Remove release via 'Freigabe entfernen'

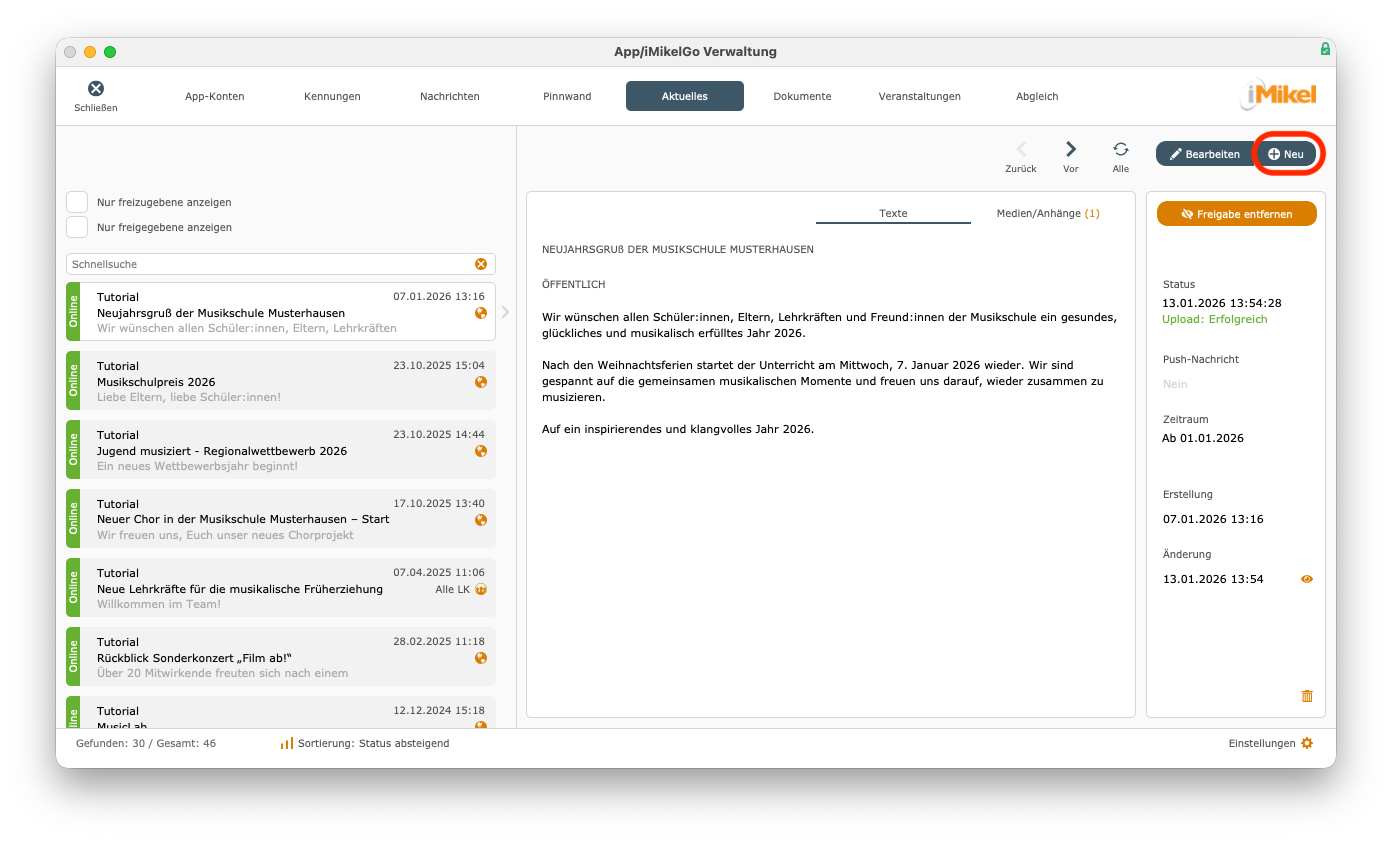pos(1236,213)
